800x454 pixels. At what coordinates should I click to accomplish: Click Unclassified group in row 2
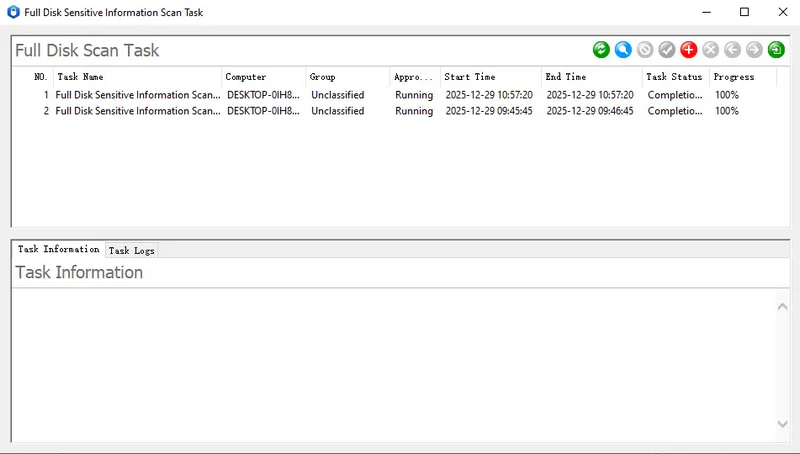pyautogui.click(x=338, y=111)
